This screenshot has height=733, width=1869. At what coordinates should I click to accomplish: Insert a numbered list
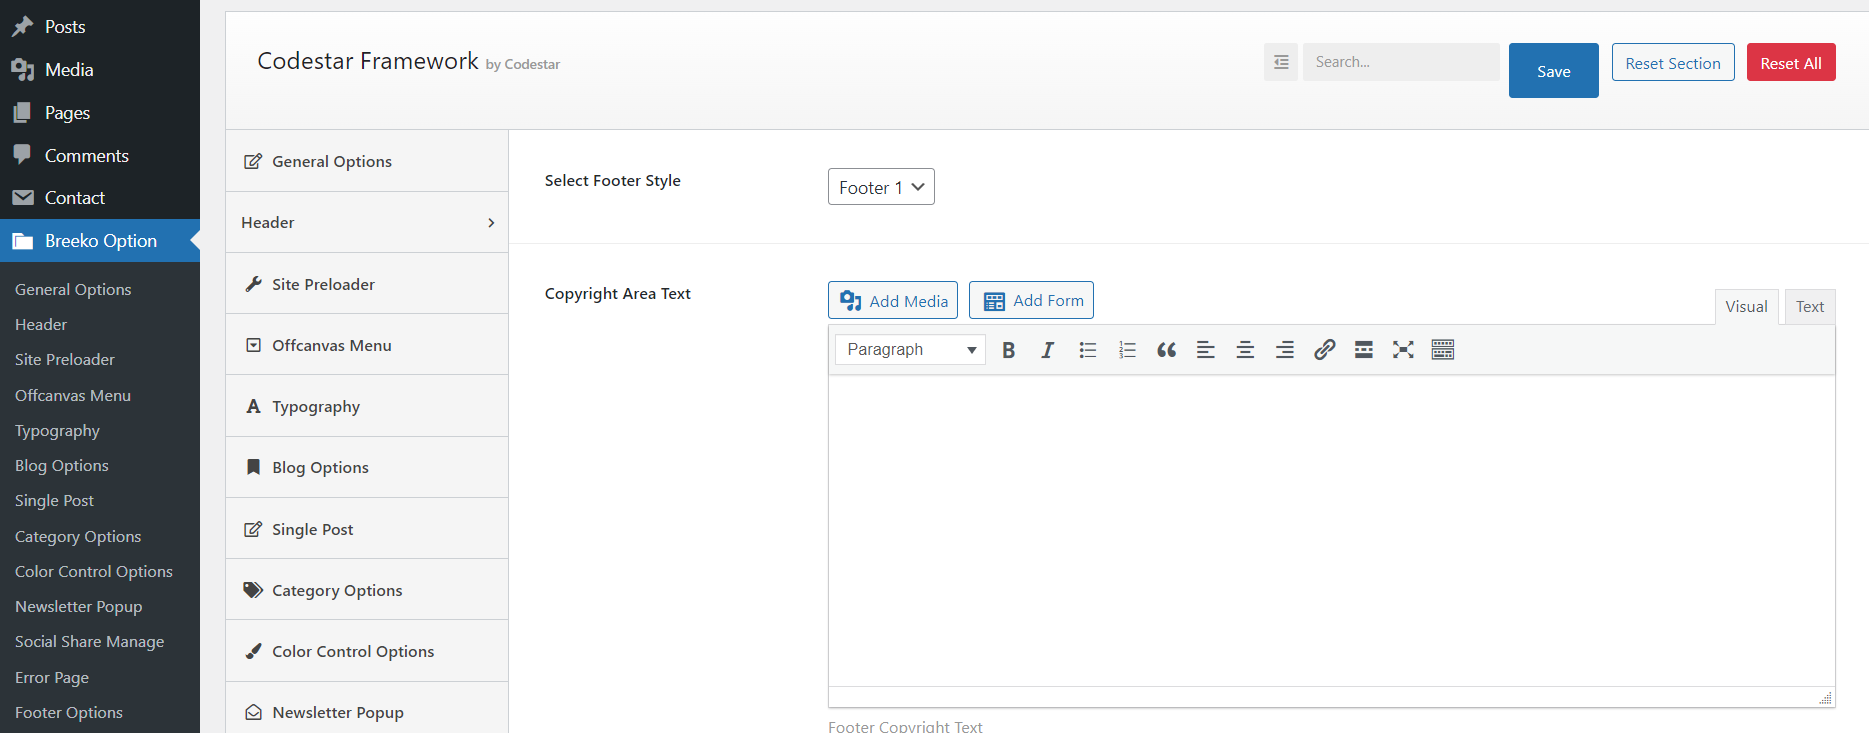pyautogui.click(x=1127, y=350)
